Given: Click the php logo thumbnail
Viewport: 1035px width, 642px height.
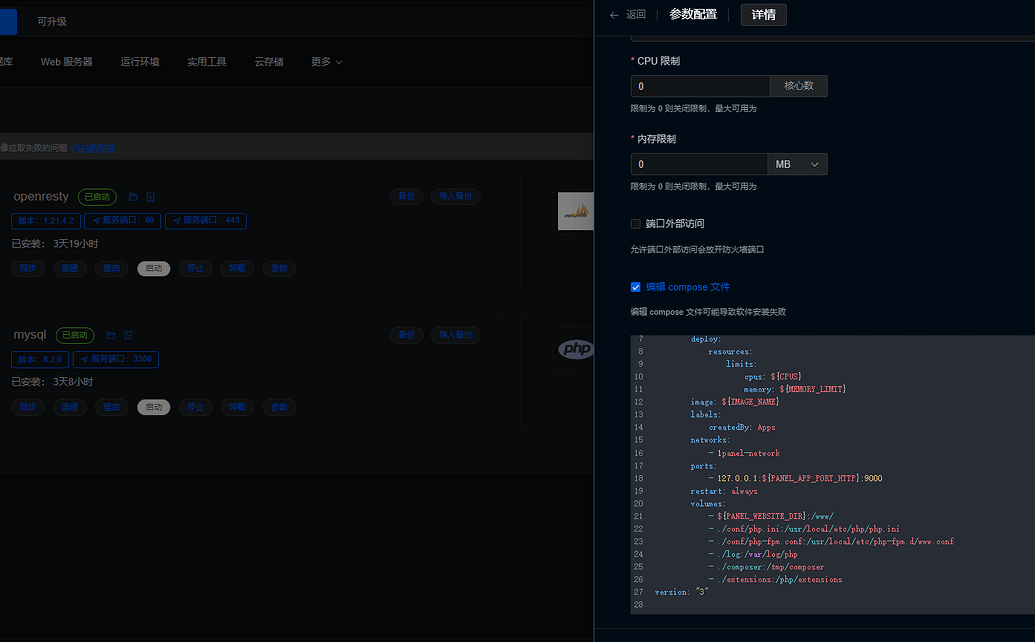Looking at the screenshot, I should 576,349.
